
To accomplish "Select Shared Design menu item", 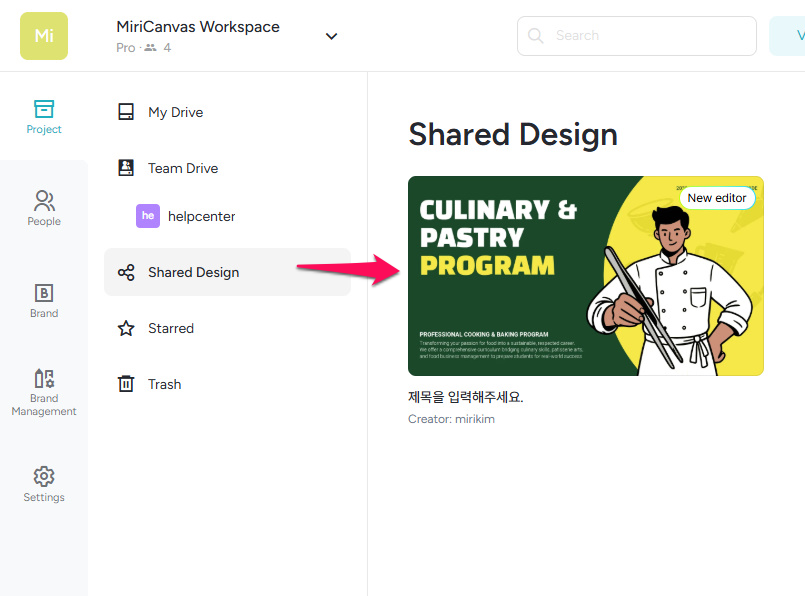I will (194, 272).
